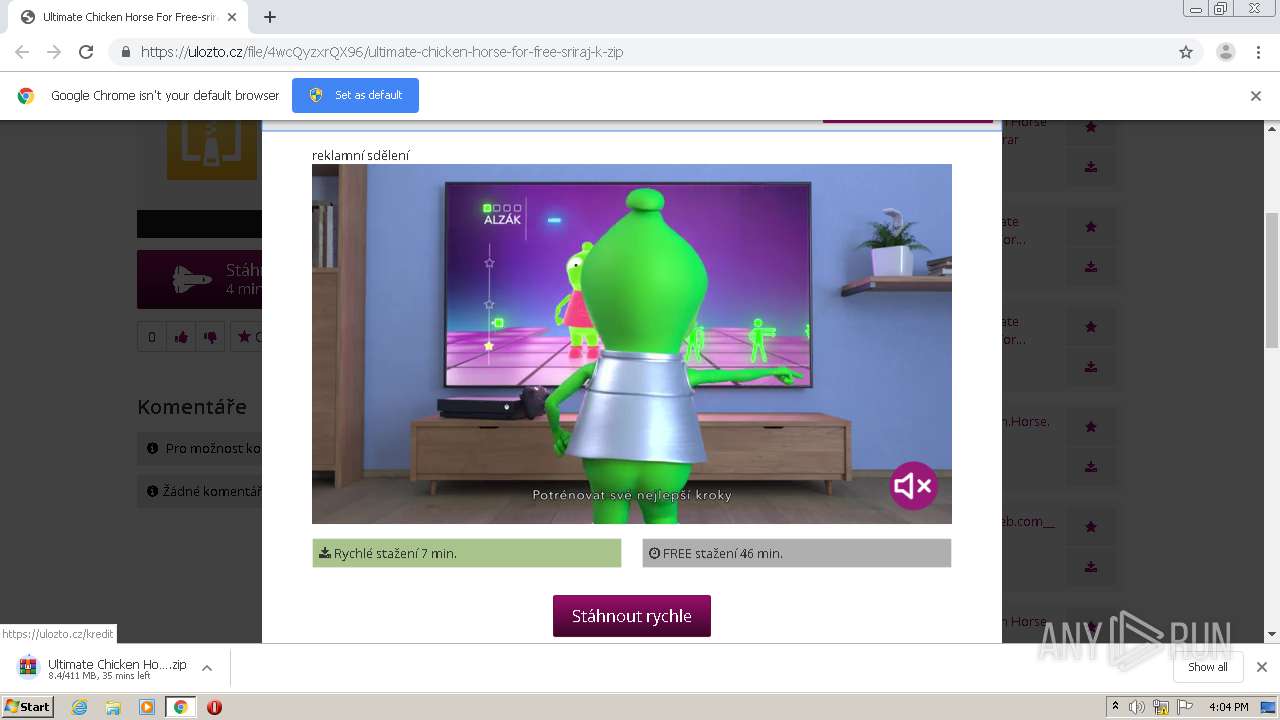Image resolution: width=1280 pixels, height=720 pixels.
Task: Click the address bar URL
Action: pos(381,52)
